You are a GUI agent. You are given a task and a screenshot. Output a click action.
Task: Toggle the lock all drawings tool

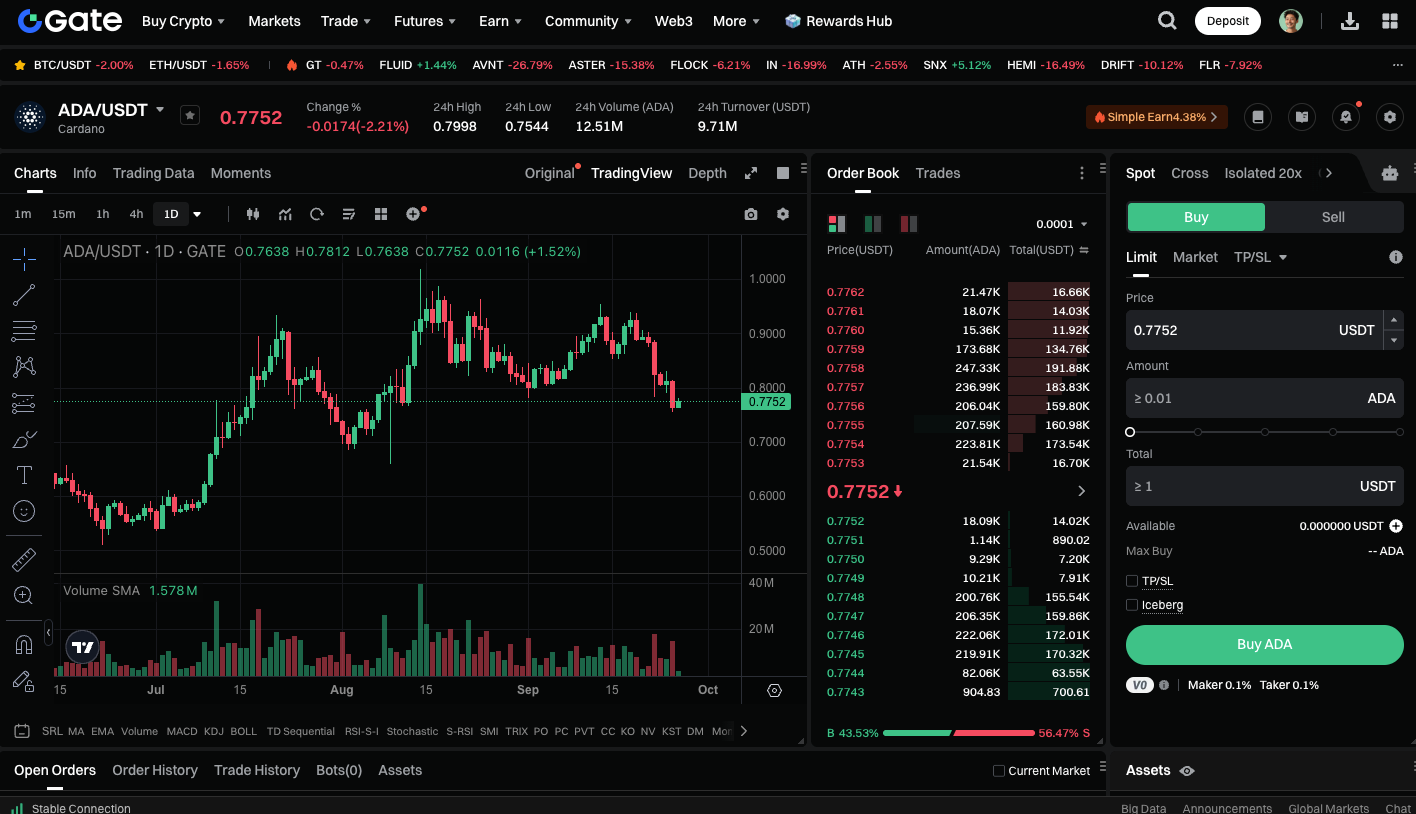[24, 681]
